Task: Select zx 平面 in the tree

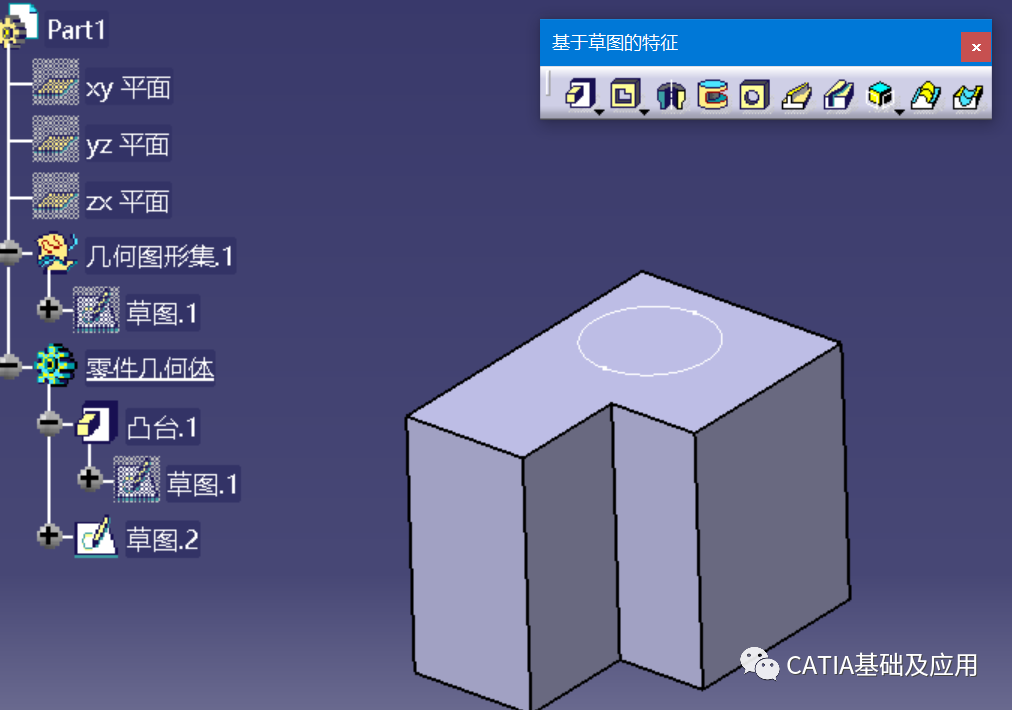Action: (127, 201)
